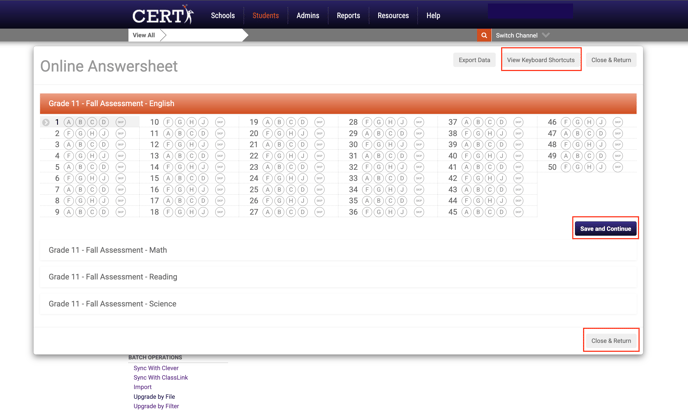Select answer A for question 1

coord(69,123)
